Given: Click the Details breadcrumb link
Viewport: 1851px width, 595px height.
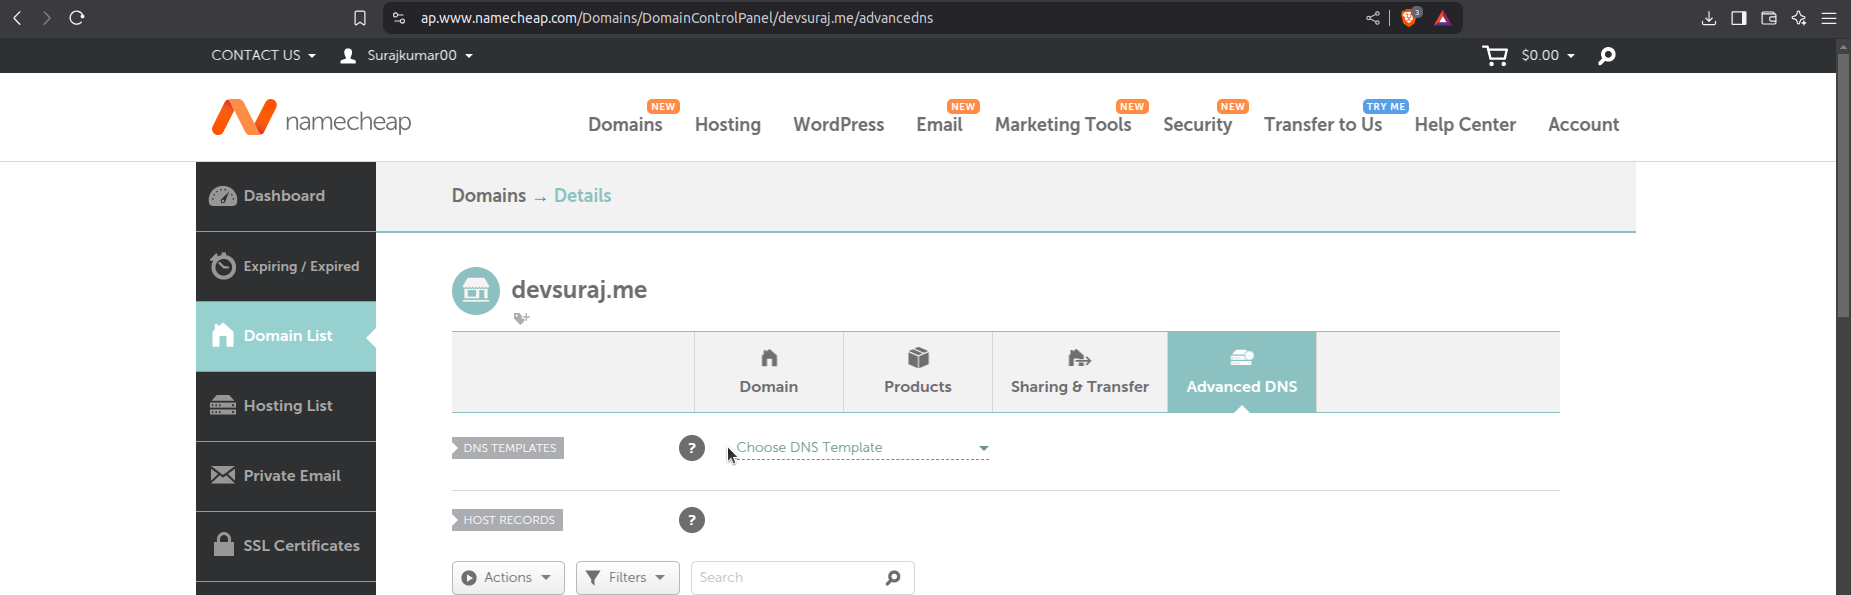Looking at the screenshot, I should (583, 196).
